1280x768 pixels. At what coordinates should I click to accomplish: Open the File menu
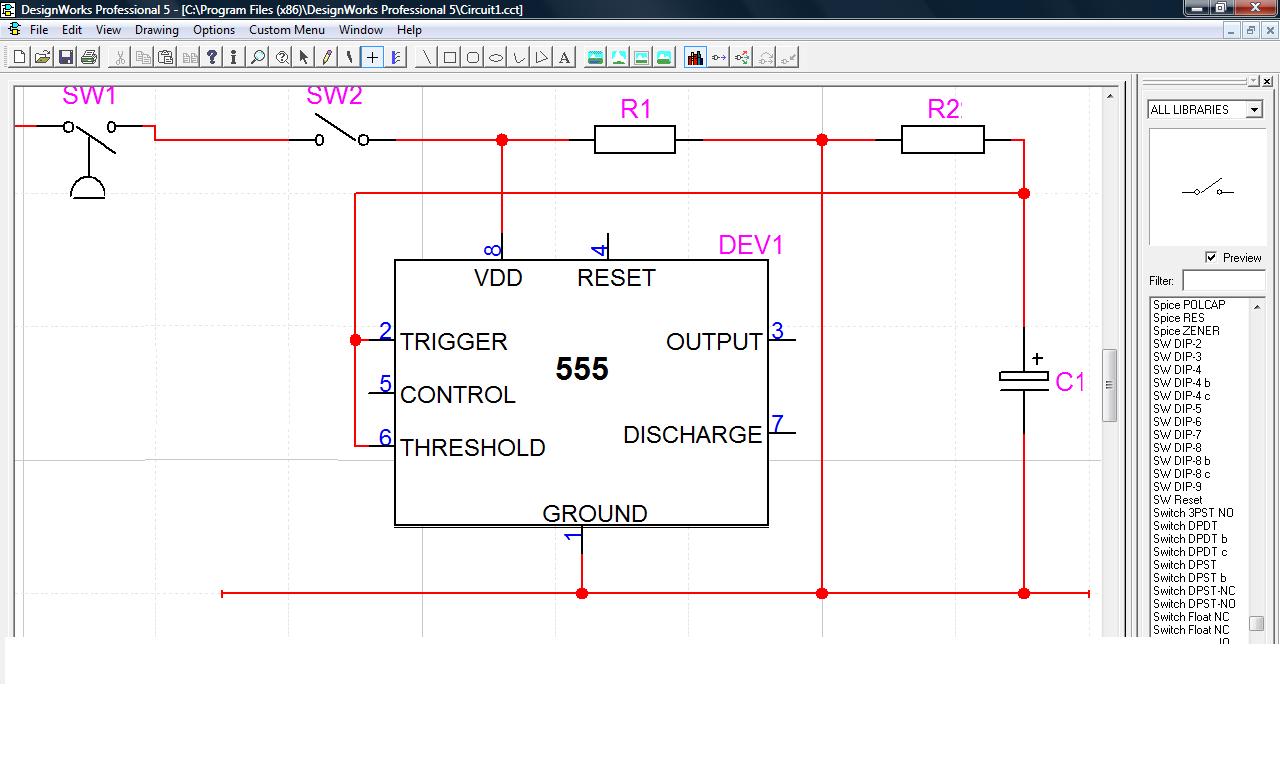39,30
